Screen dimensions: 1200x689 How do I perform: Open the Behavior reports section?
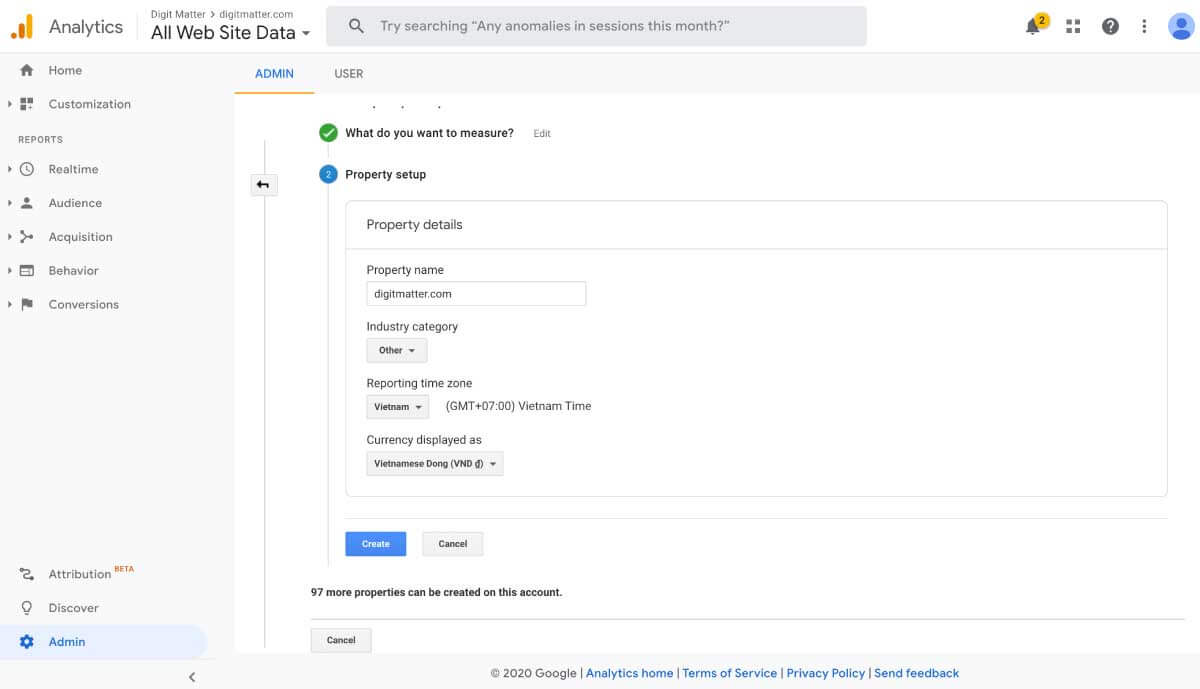tap(28, 270)
